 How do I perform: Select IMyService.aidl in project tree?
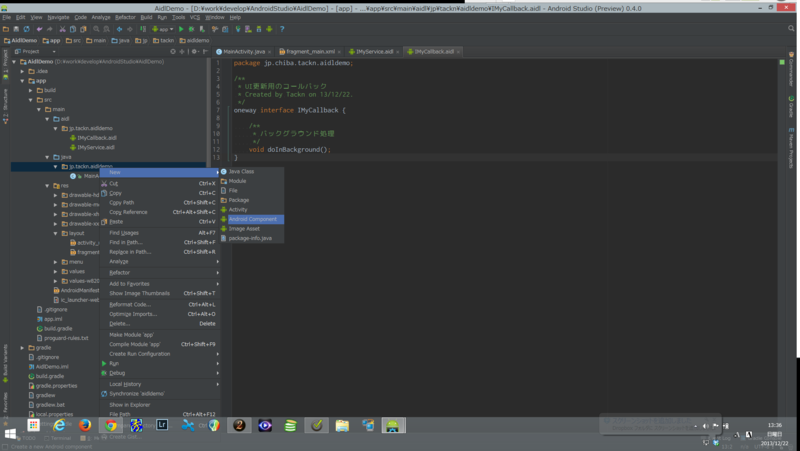click(92, 147)
